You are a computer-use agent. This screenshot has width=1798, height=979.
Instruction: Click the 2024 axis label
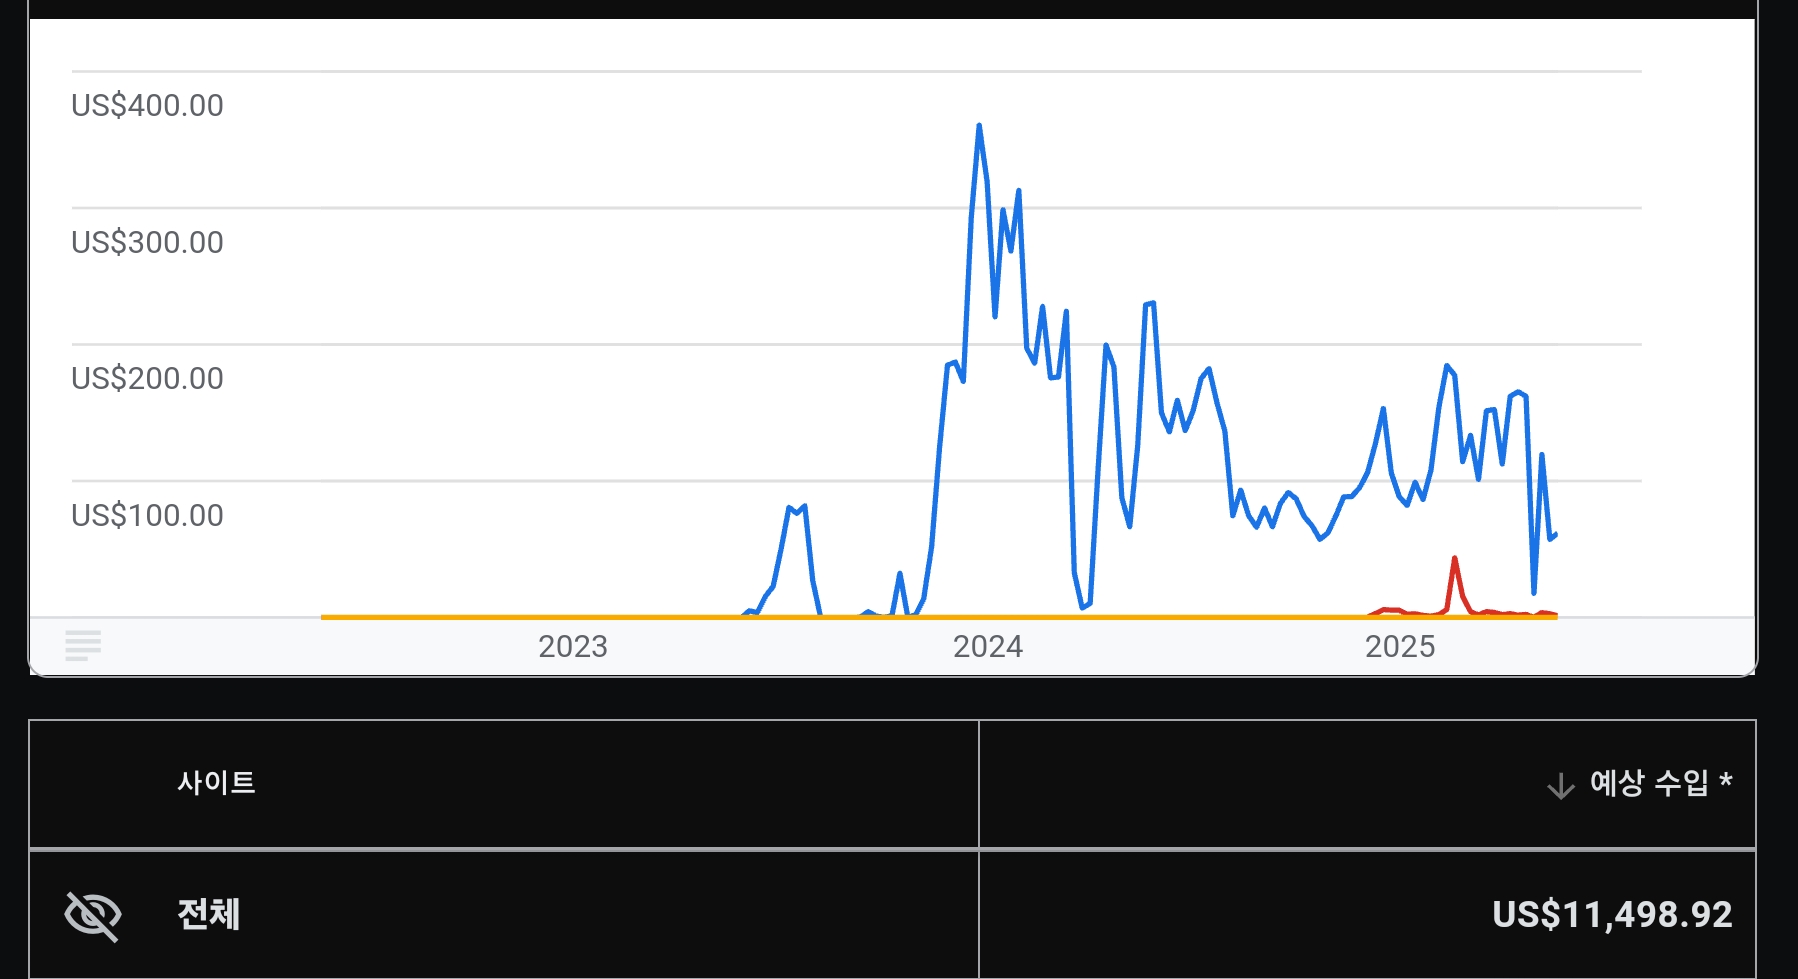coord(988,646)
